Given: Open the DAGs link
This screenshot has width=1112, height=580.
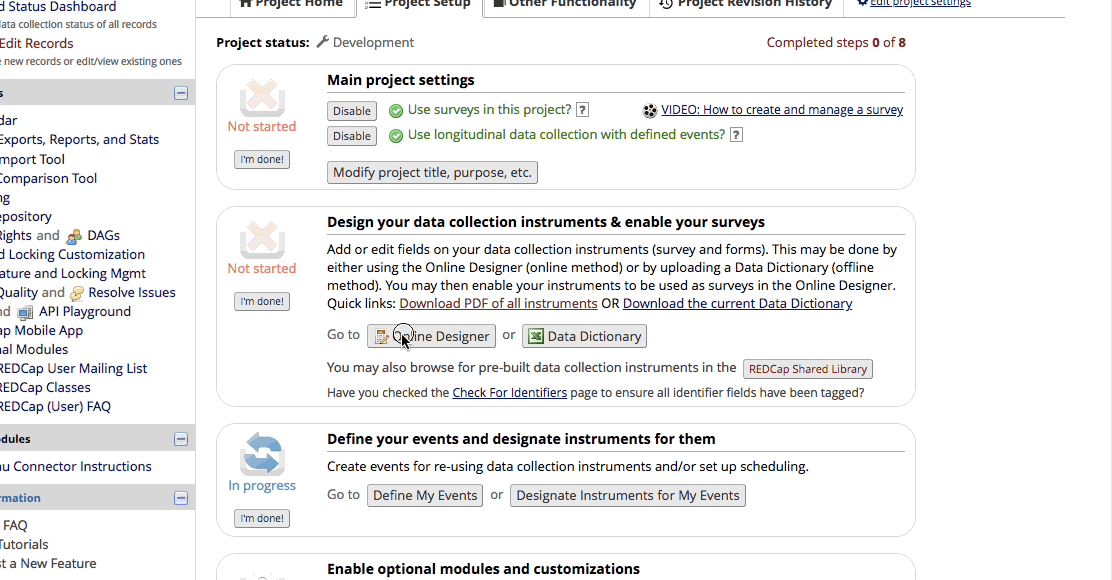Looking at the screenshot, I should pos(104,235).
